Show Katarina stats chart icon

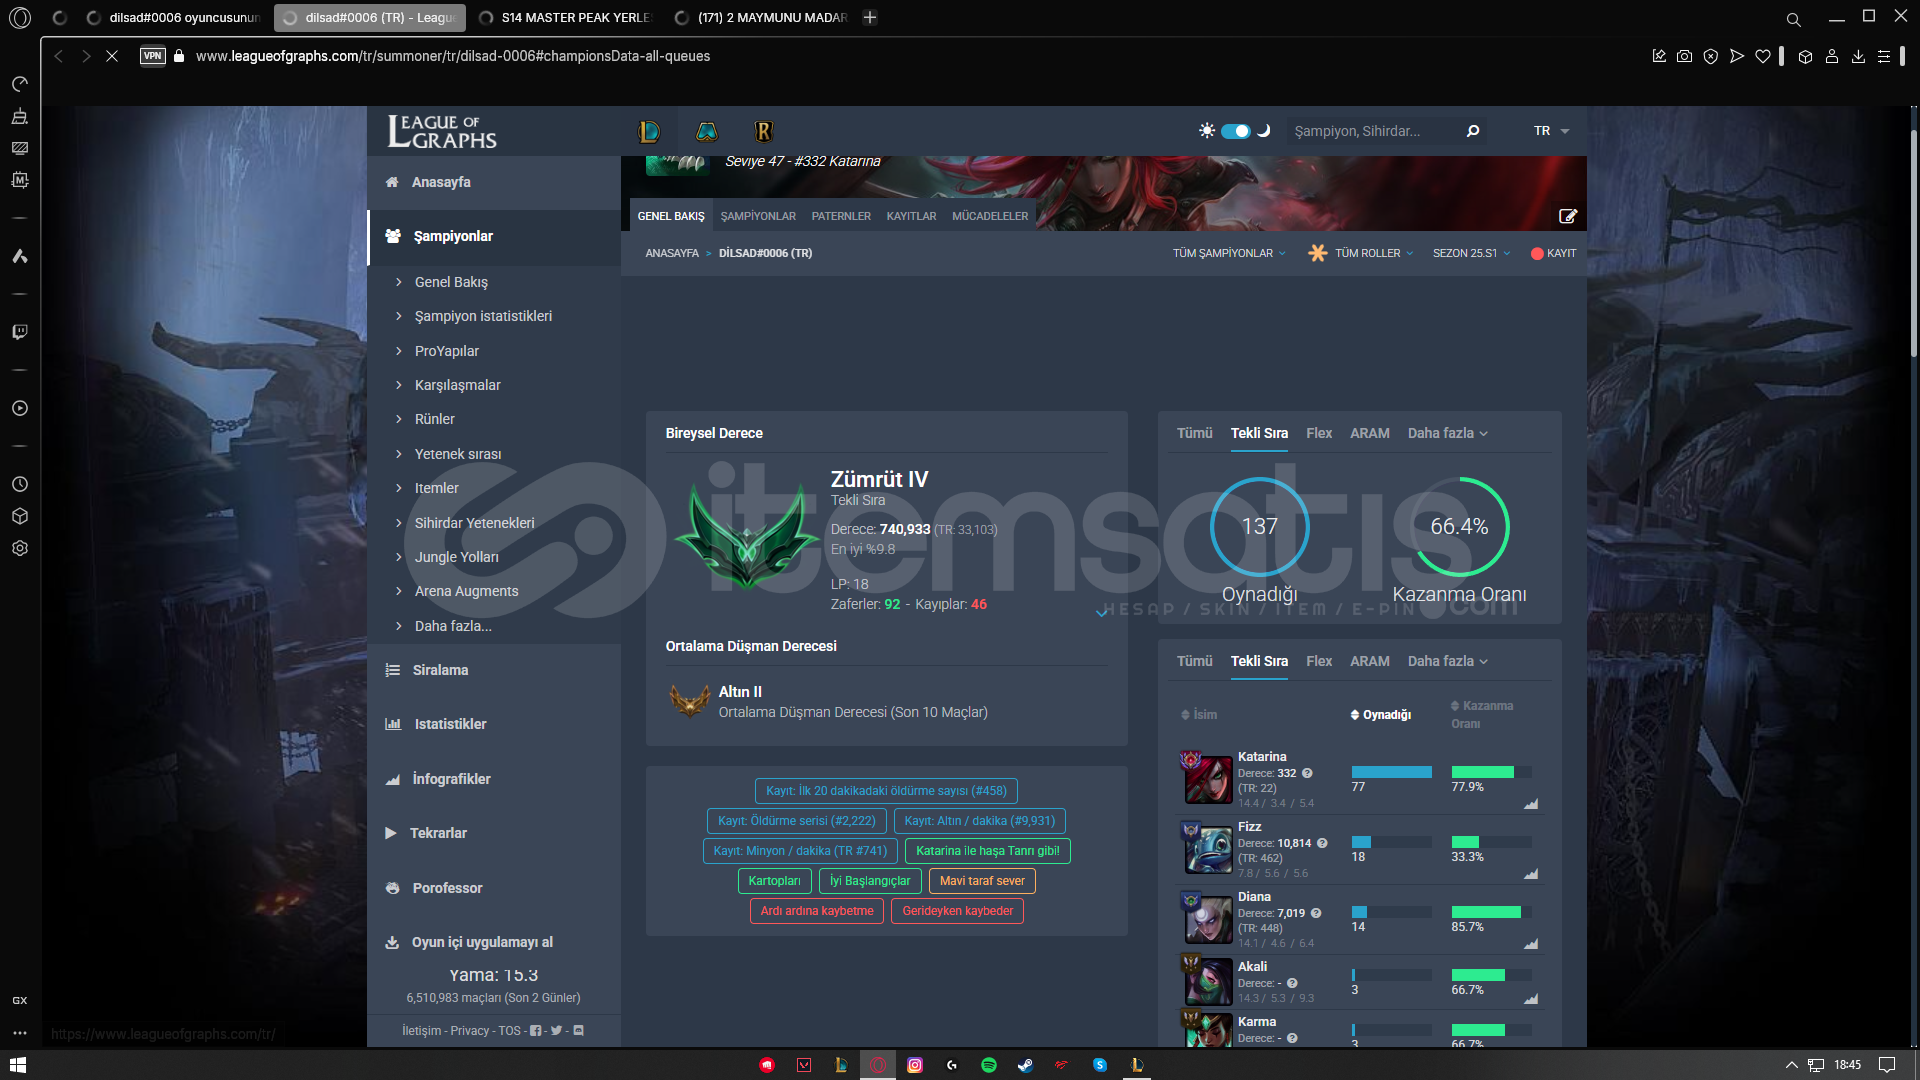[1531, 804]
